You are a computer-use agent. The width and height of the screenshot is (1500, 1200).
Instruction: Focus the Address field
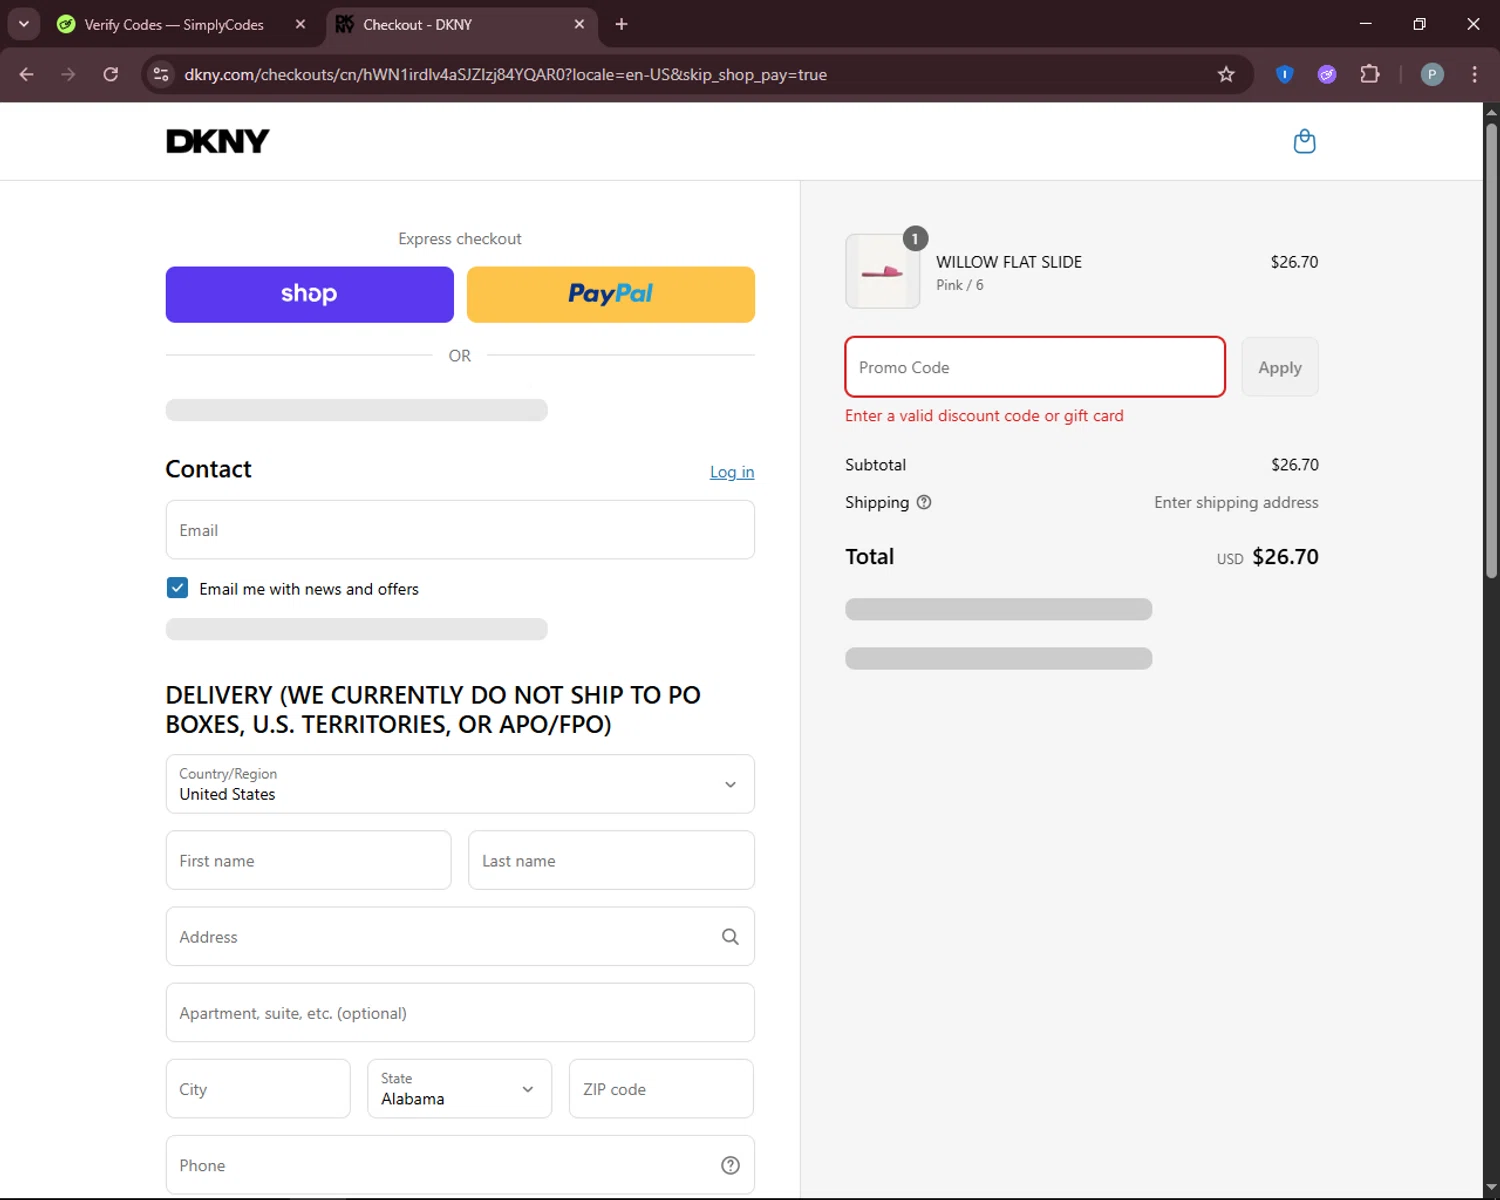tap(460, 937)
